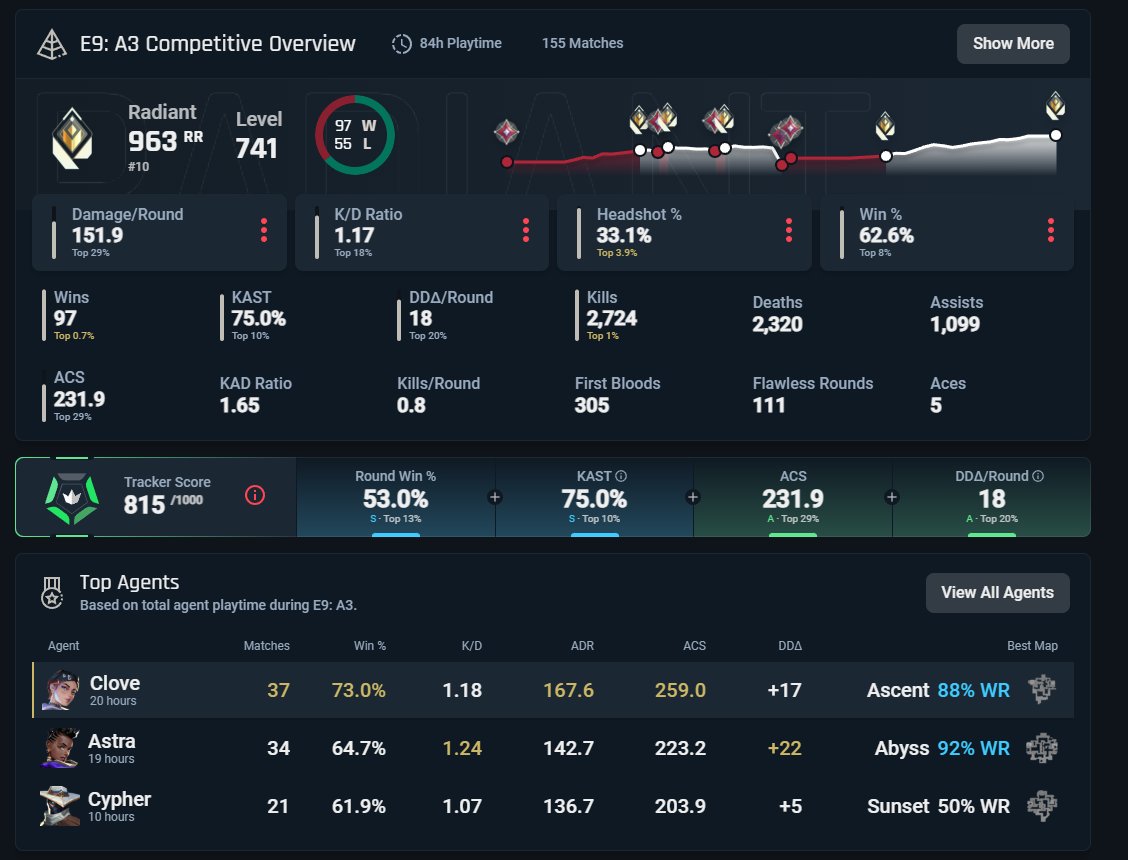Click the Ascent map icon in Clove row
This screenshot has width=1128, height=860.
click(x=1042, y=689)
